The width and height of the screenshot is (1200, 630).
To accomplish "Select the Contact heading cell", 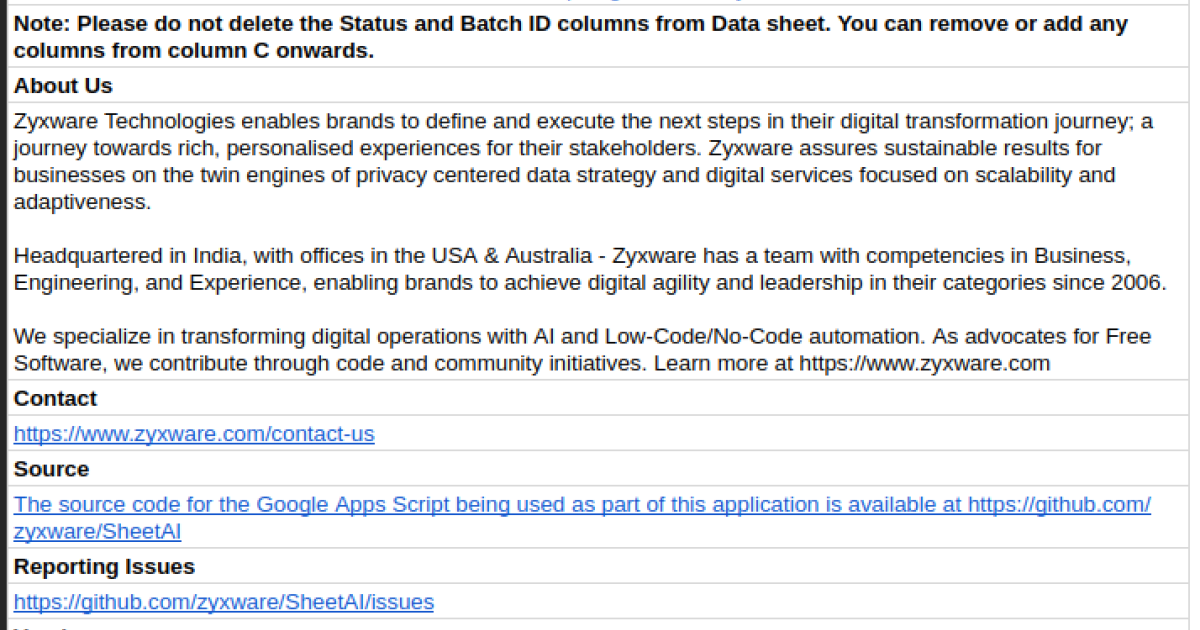I will coord(55,398).
